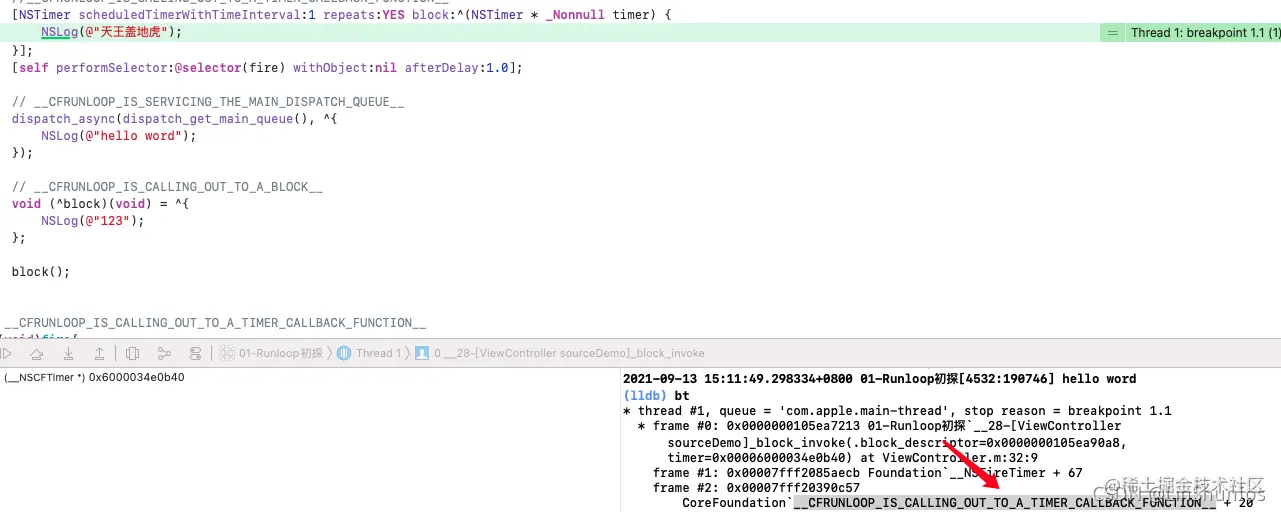Click the frame #2 address console line
Image resolution: width=1281 pixels, height=512 pixels.
coord(755,488)
